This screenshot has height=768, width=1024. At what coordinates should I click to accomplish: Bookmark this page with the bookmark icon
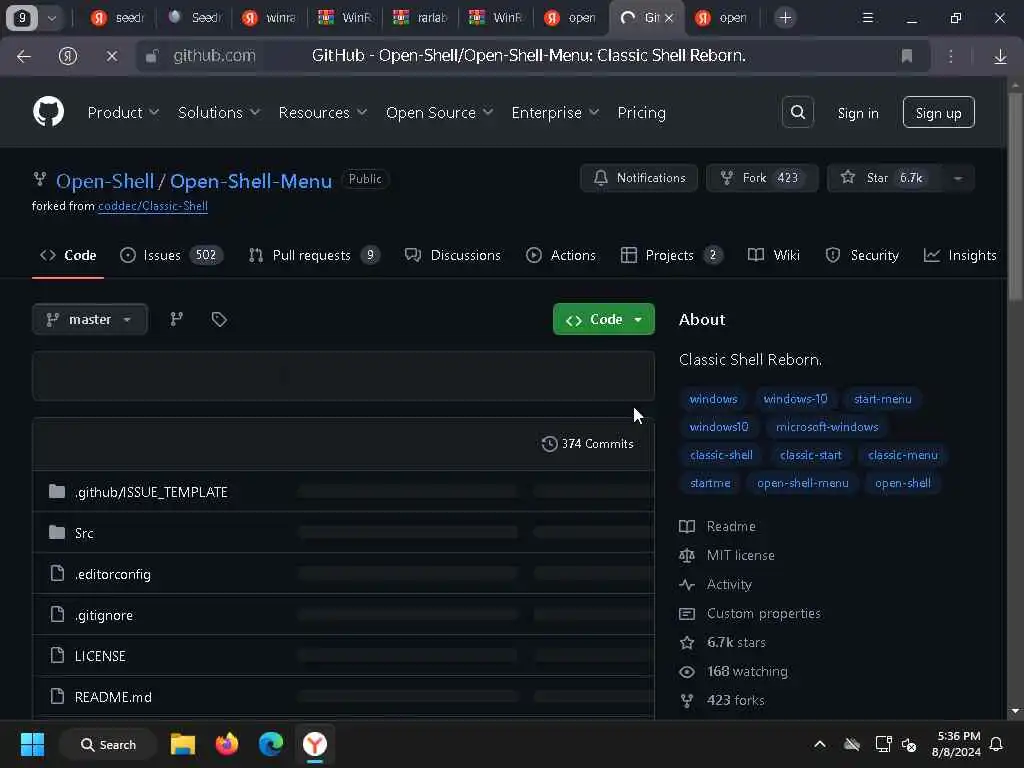coord(906,56)
